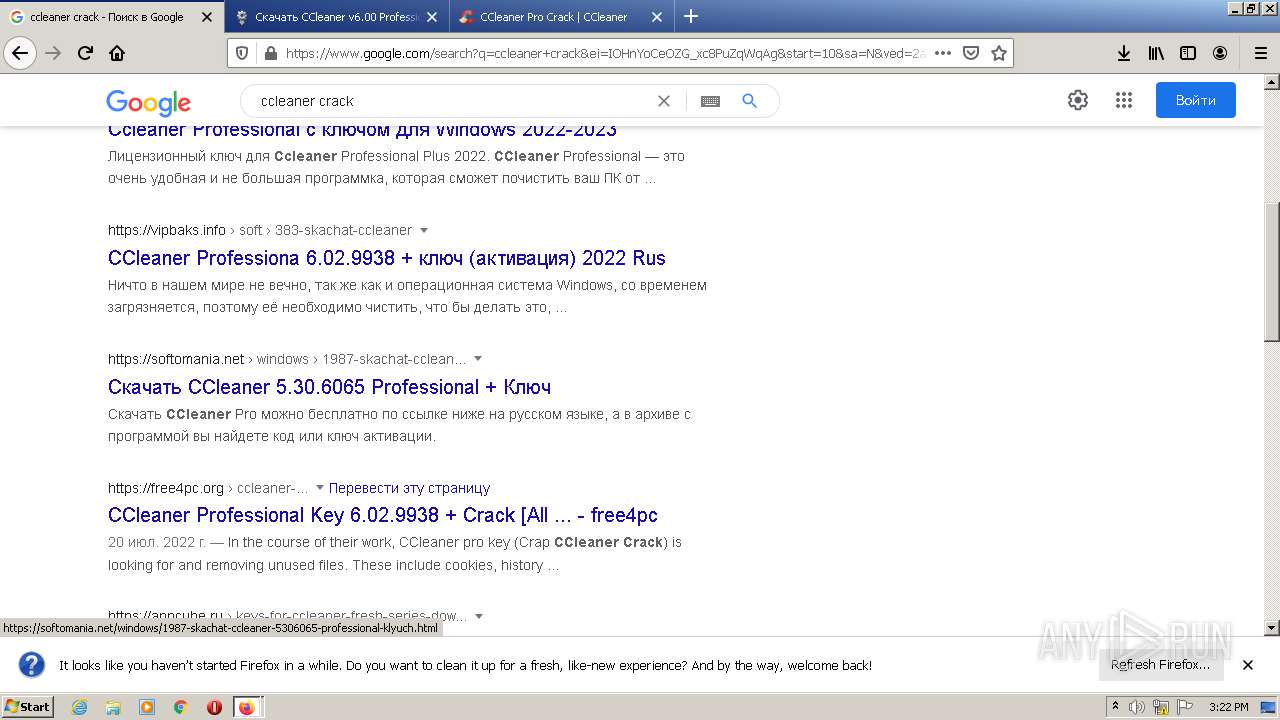
Task: Click the forward navigation arrow
Action: coord(53,53)
